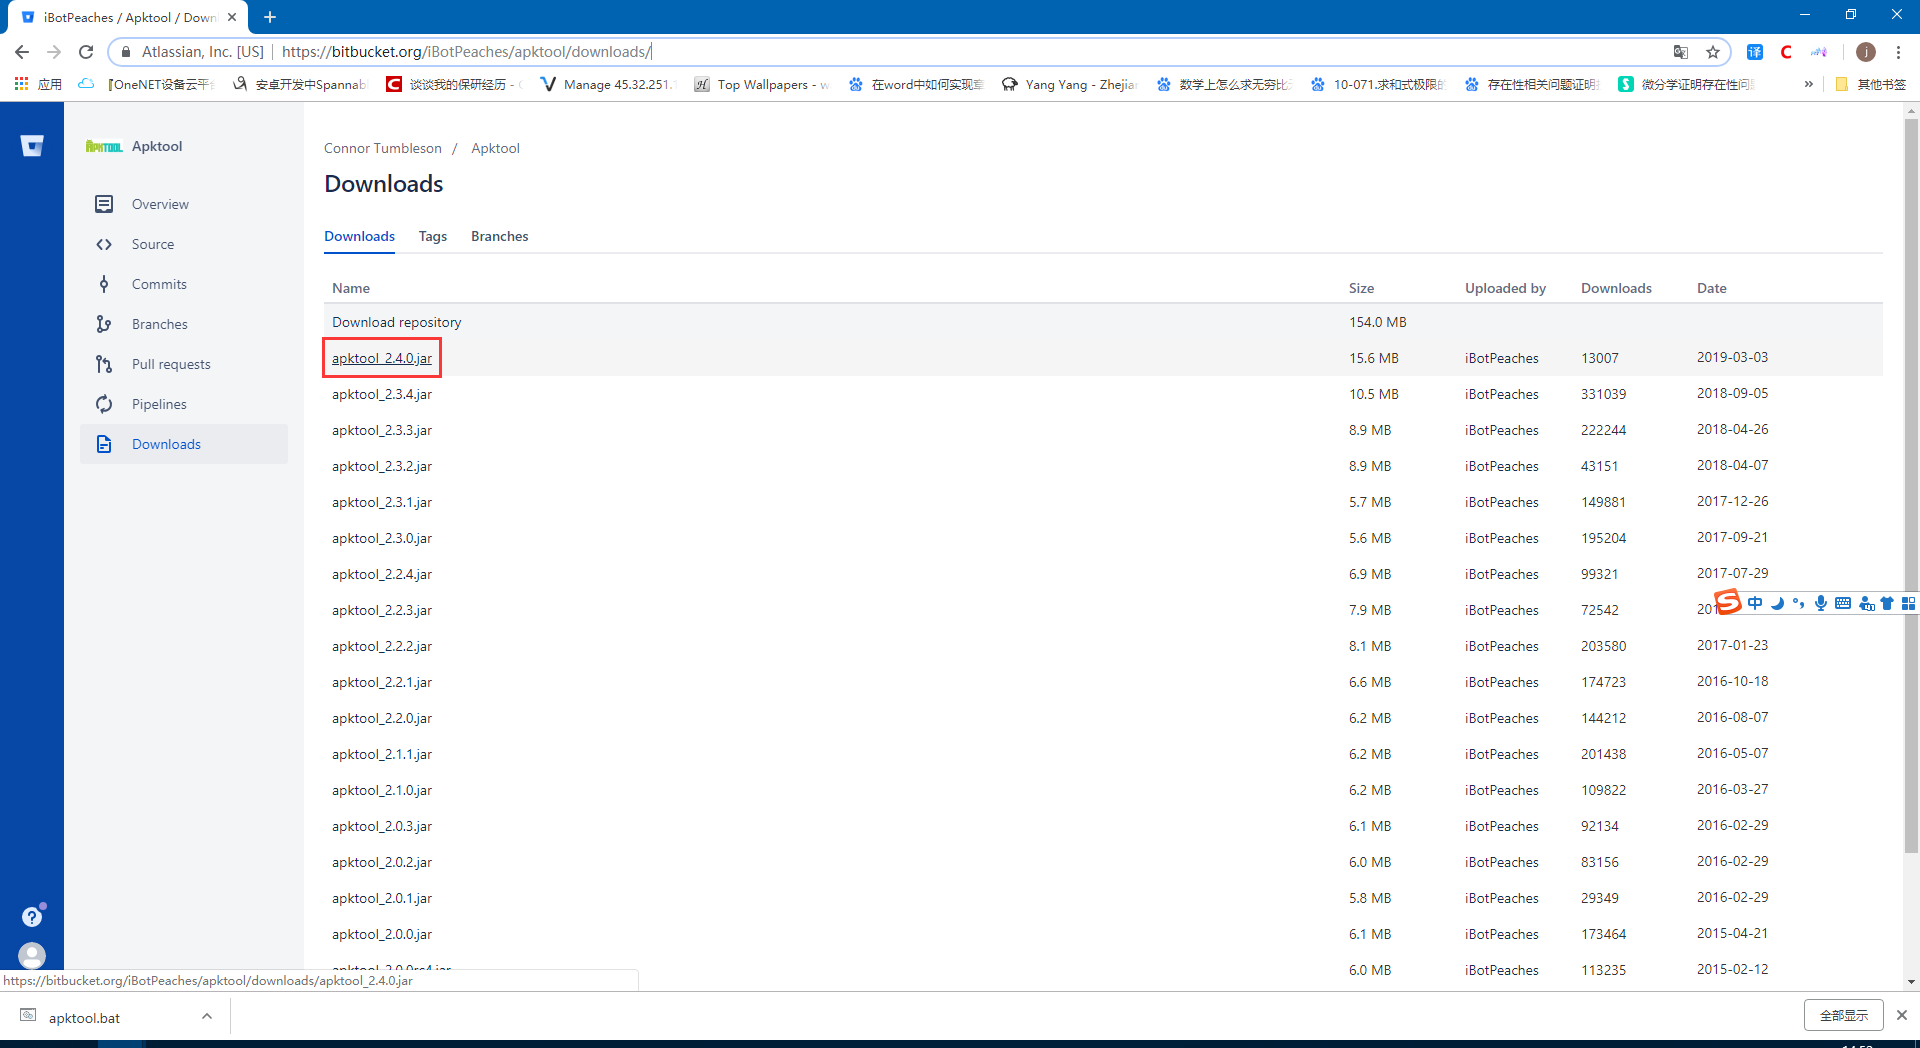Viewport: 1920px width, 1048px height.
Task: Click the 全部显示 button in the download bar
Action: [x=1843, y=1015]
